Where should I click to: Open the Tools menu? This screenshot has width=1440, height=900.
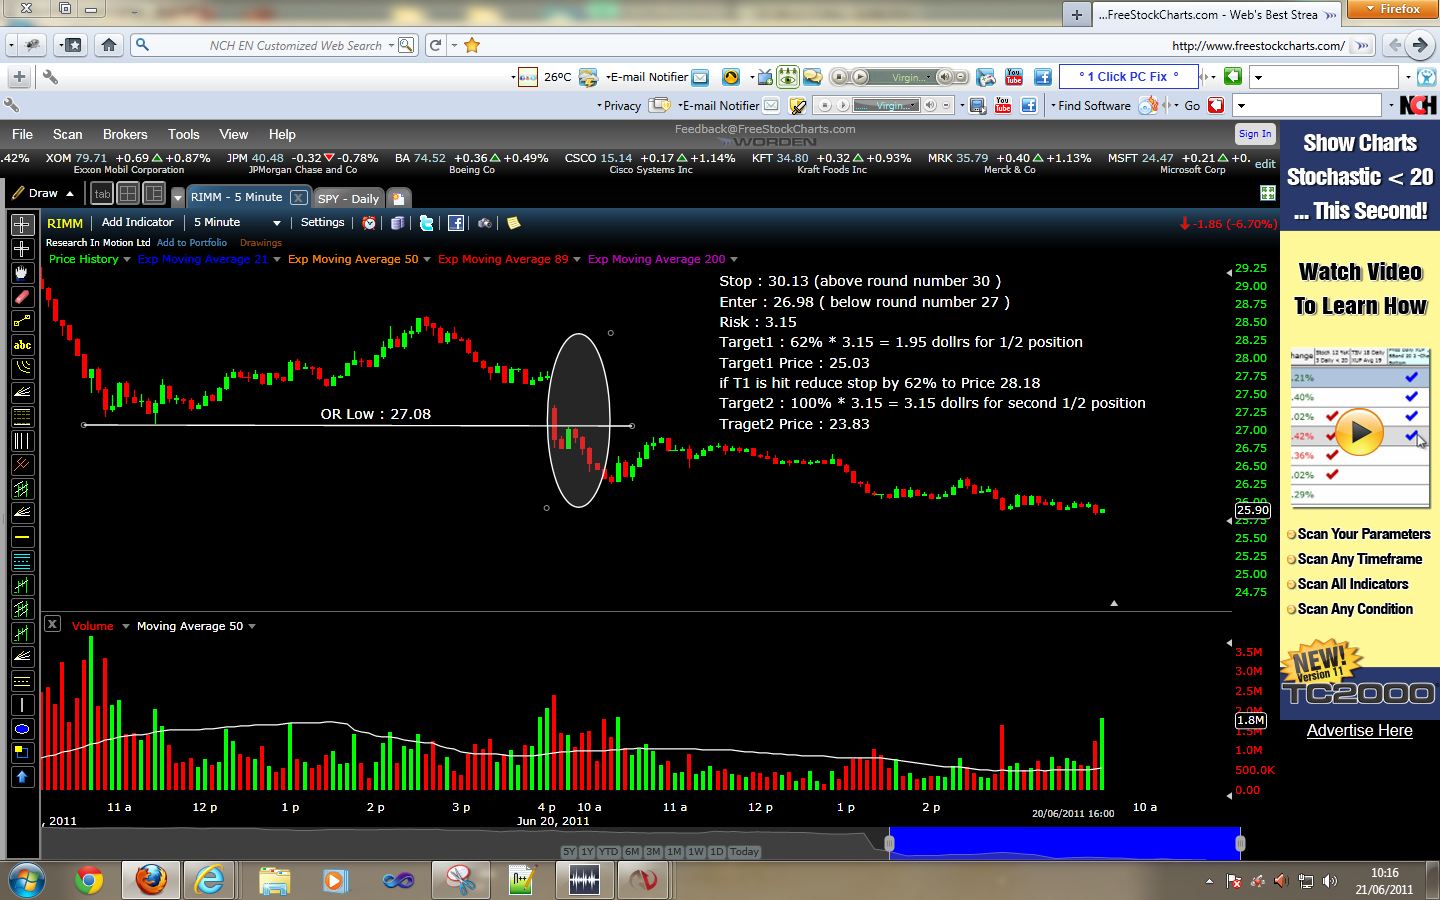(x=184, y=134)
